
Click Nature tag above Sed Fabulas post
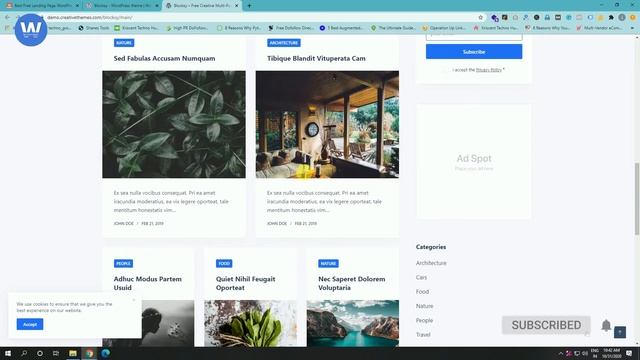124,43
